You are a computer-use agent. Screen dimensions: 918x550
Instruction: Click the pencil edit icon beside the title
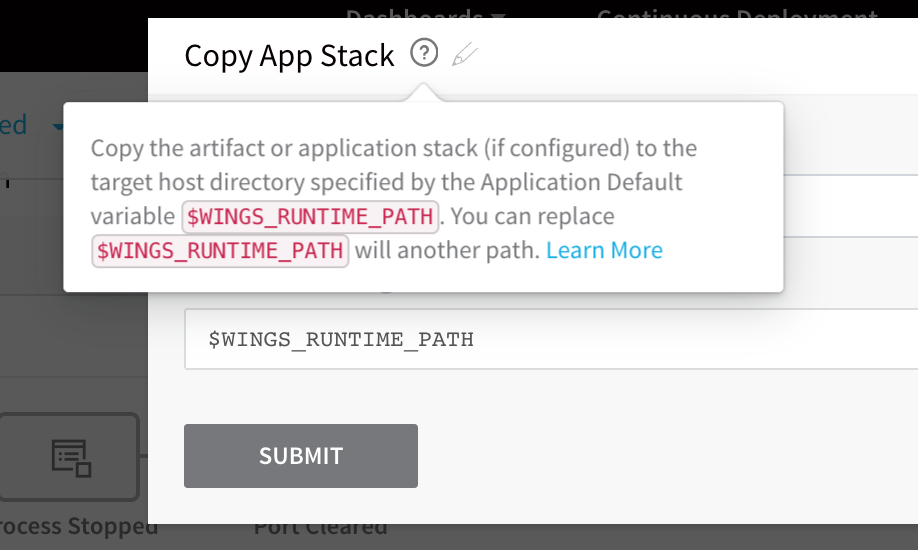click(x=465, y=54)
